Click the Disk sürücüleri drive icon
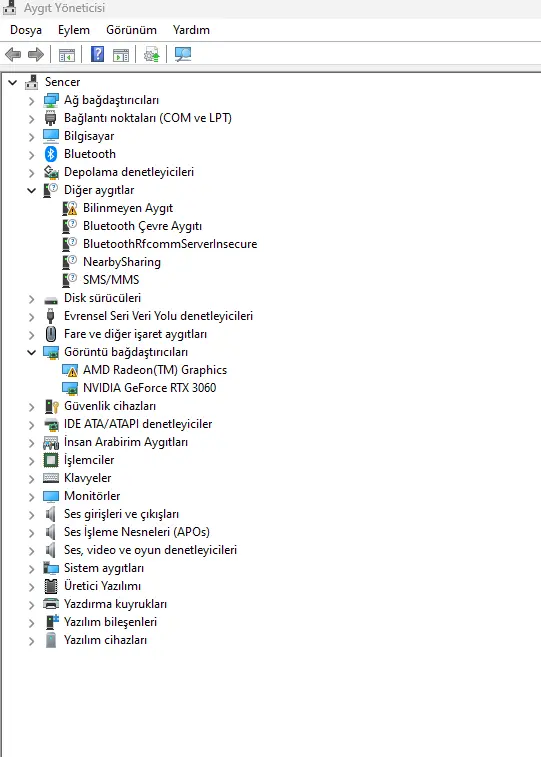 (51, 300)
